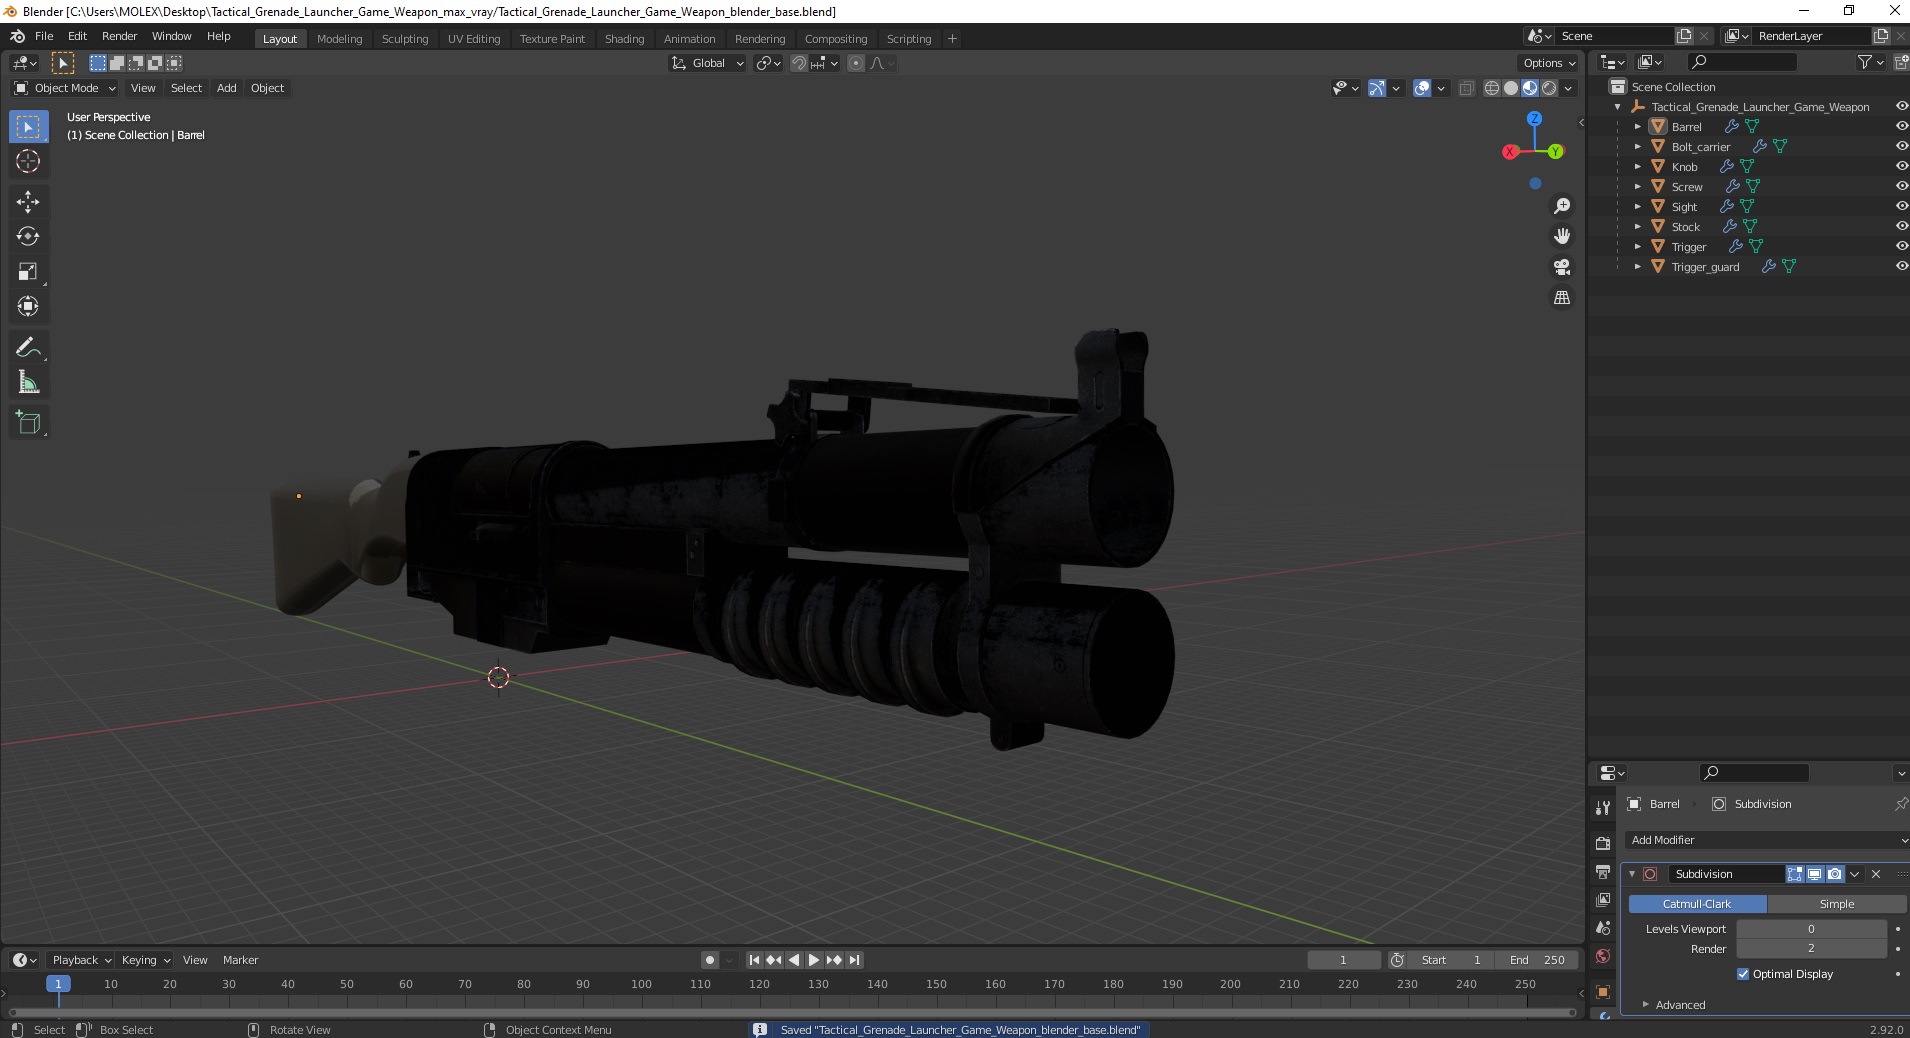The image size is (1910, 1038).
Task: Toggle auto keying record button
Action: click(x=710, y=960)
